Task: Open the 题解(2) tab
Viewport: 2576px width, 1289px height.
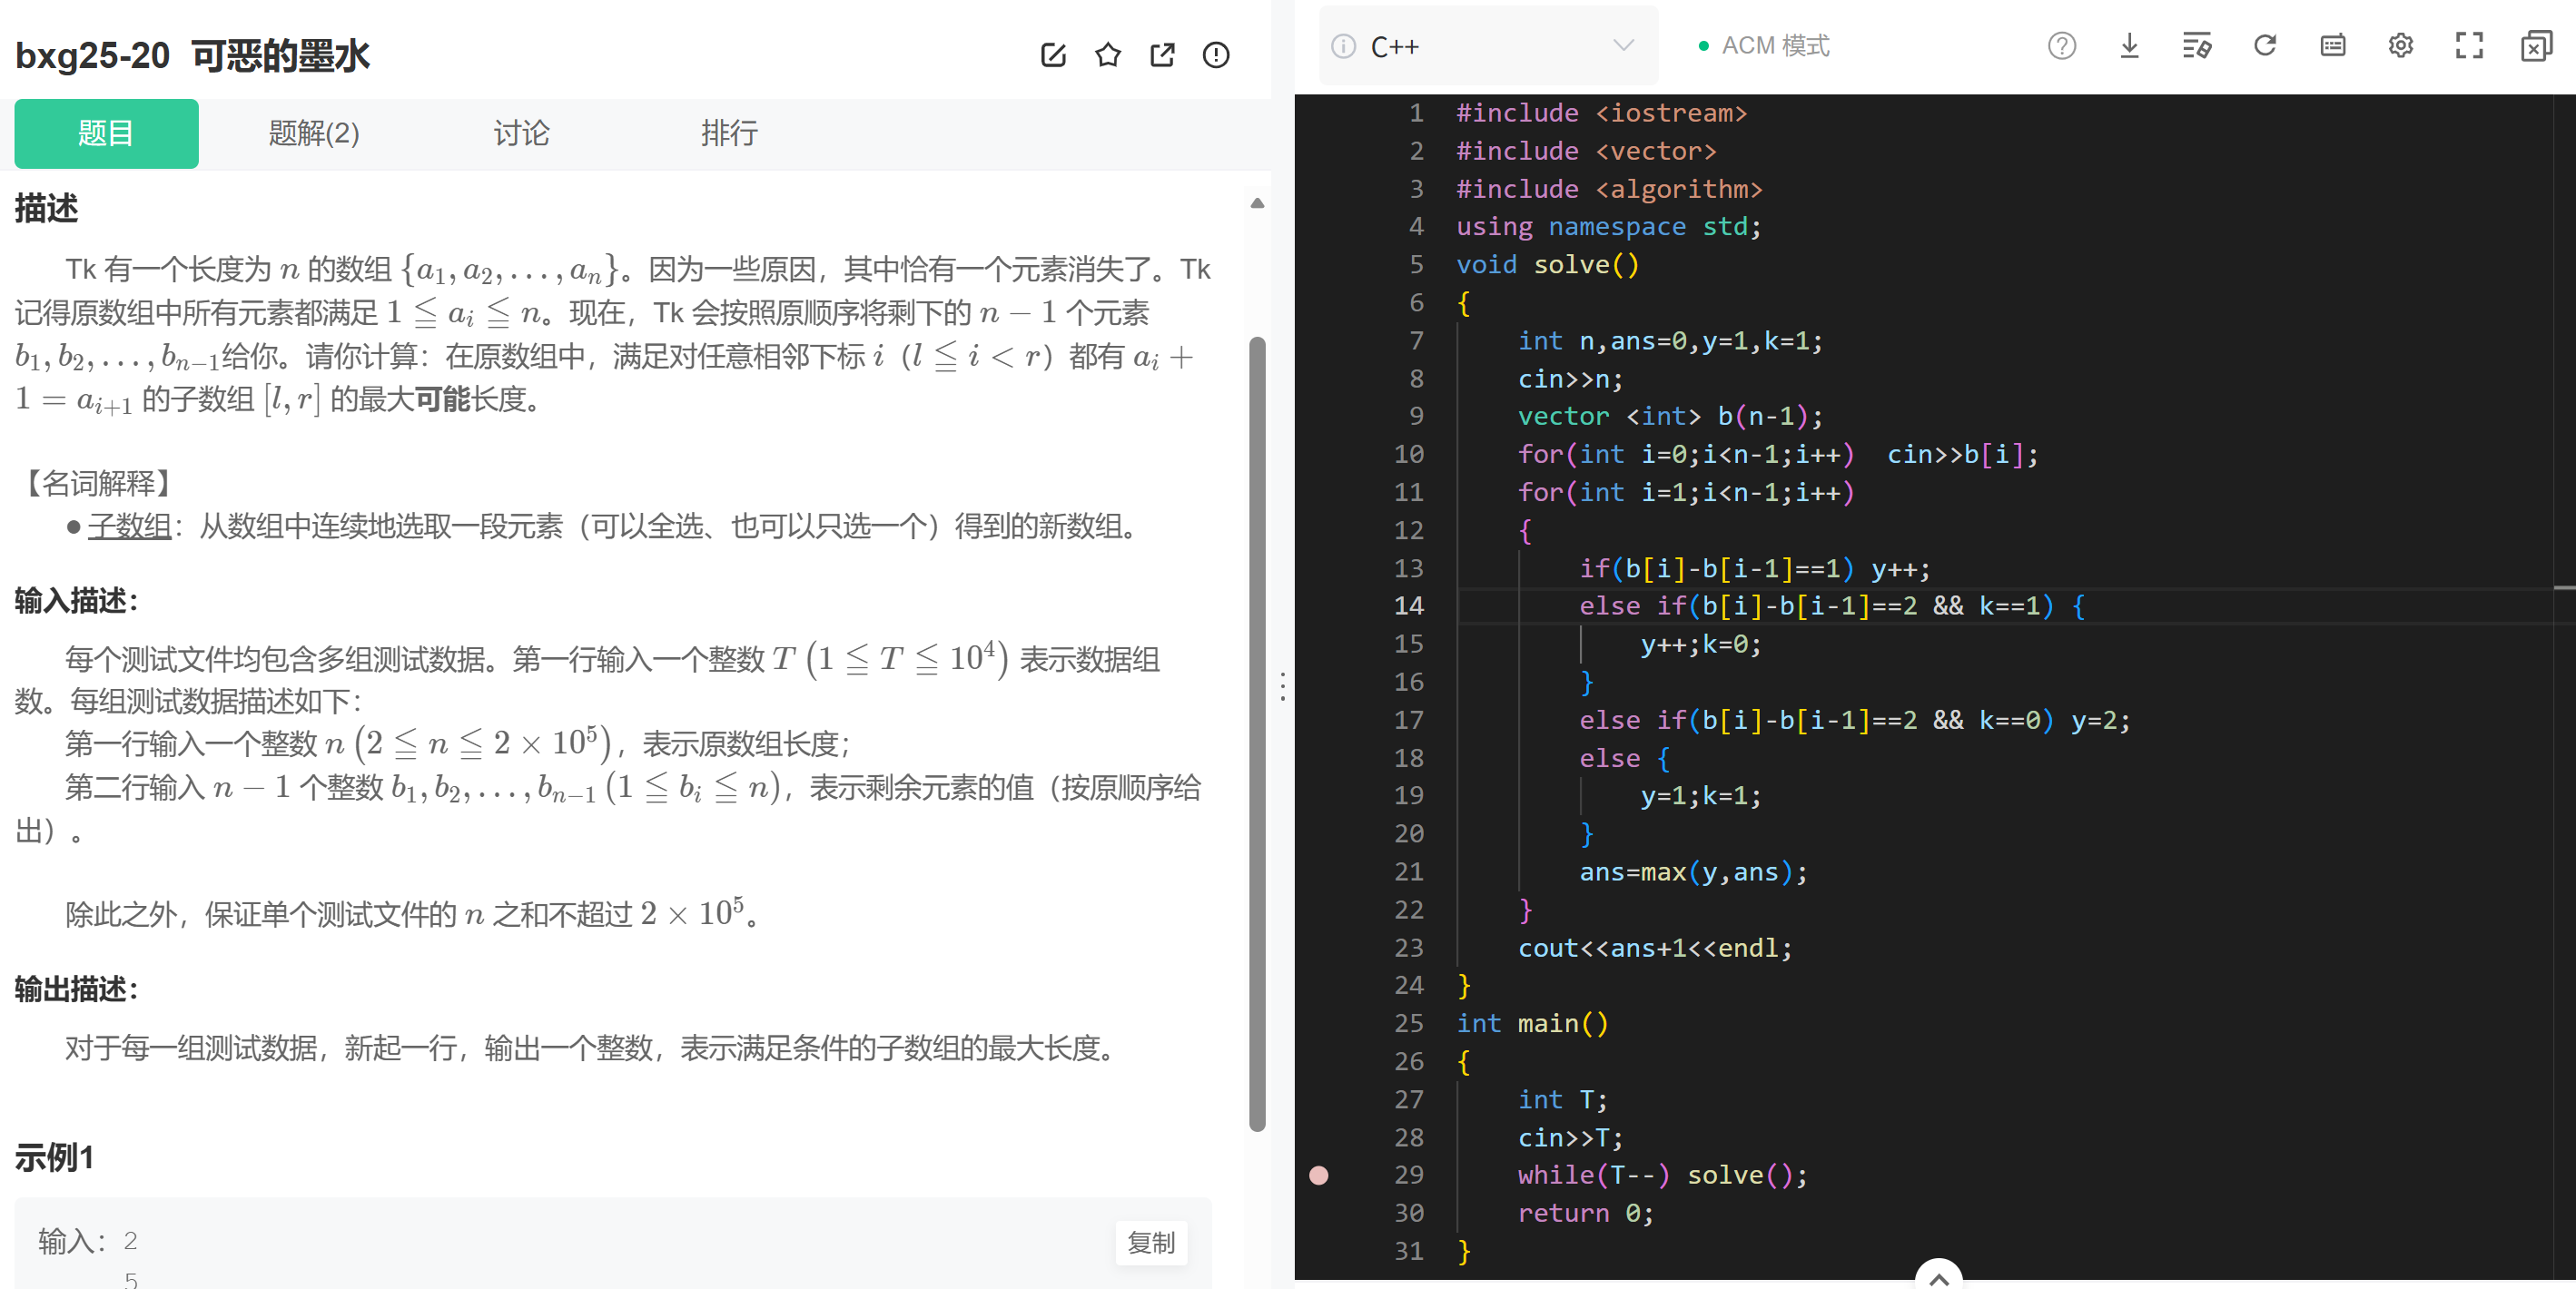Action: (314, 133)
